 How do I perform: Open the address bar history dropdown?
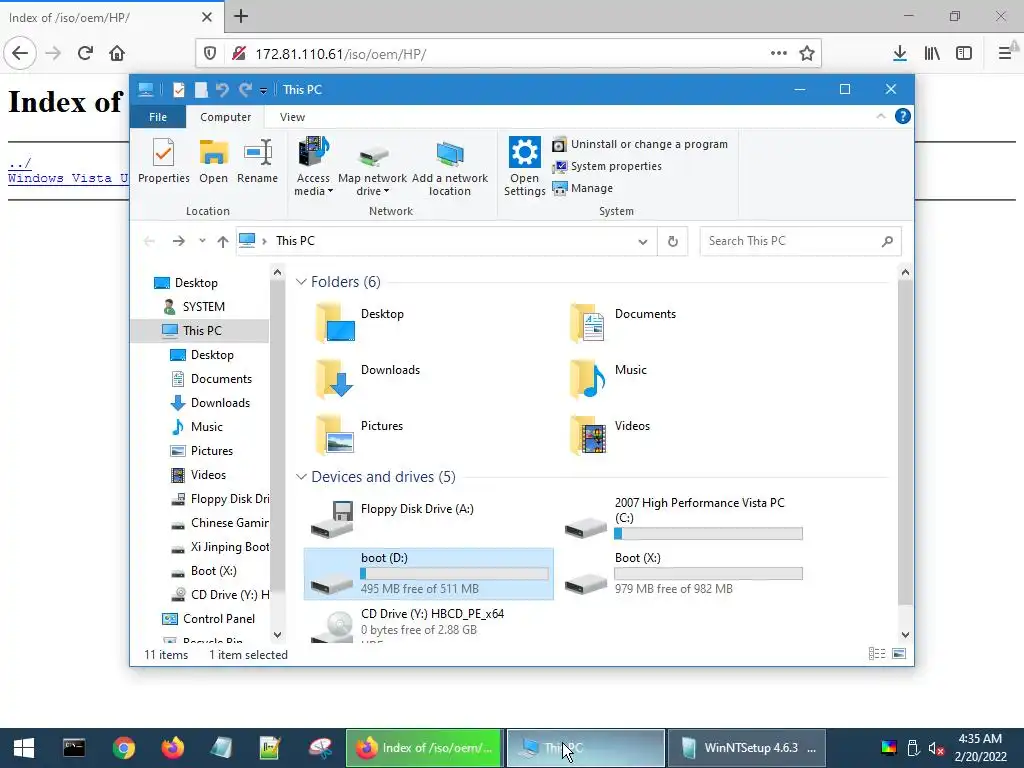coord(643,242)
